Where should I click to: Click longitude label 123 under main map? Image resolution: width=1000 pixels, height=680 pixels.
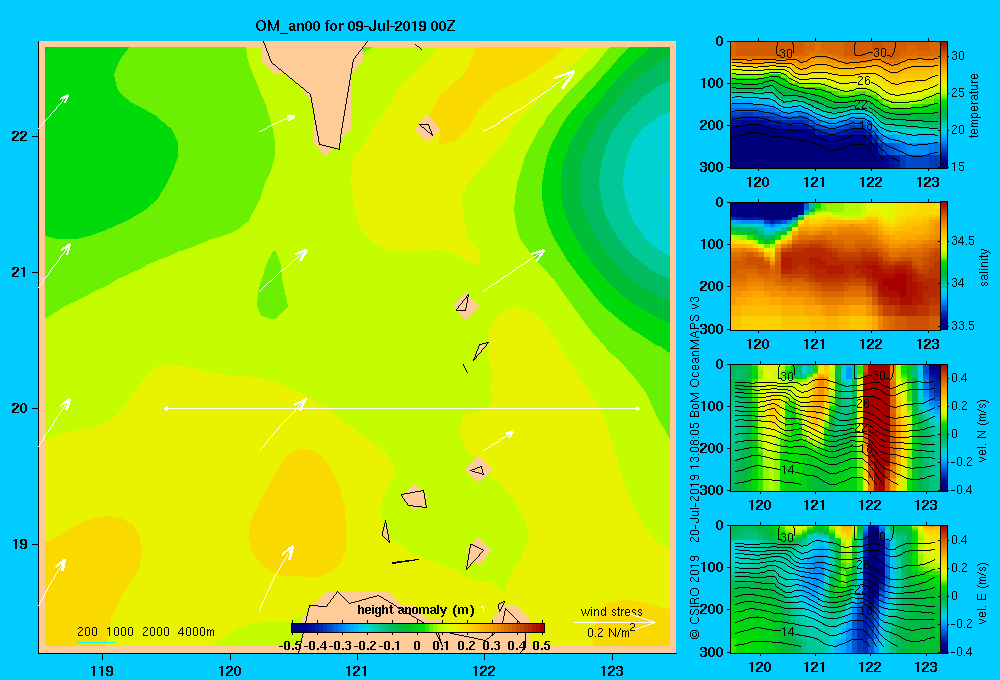[x=612, y=671]
